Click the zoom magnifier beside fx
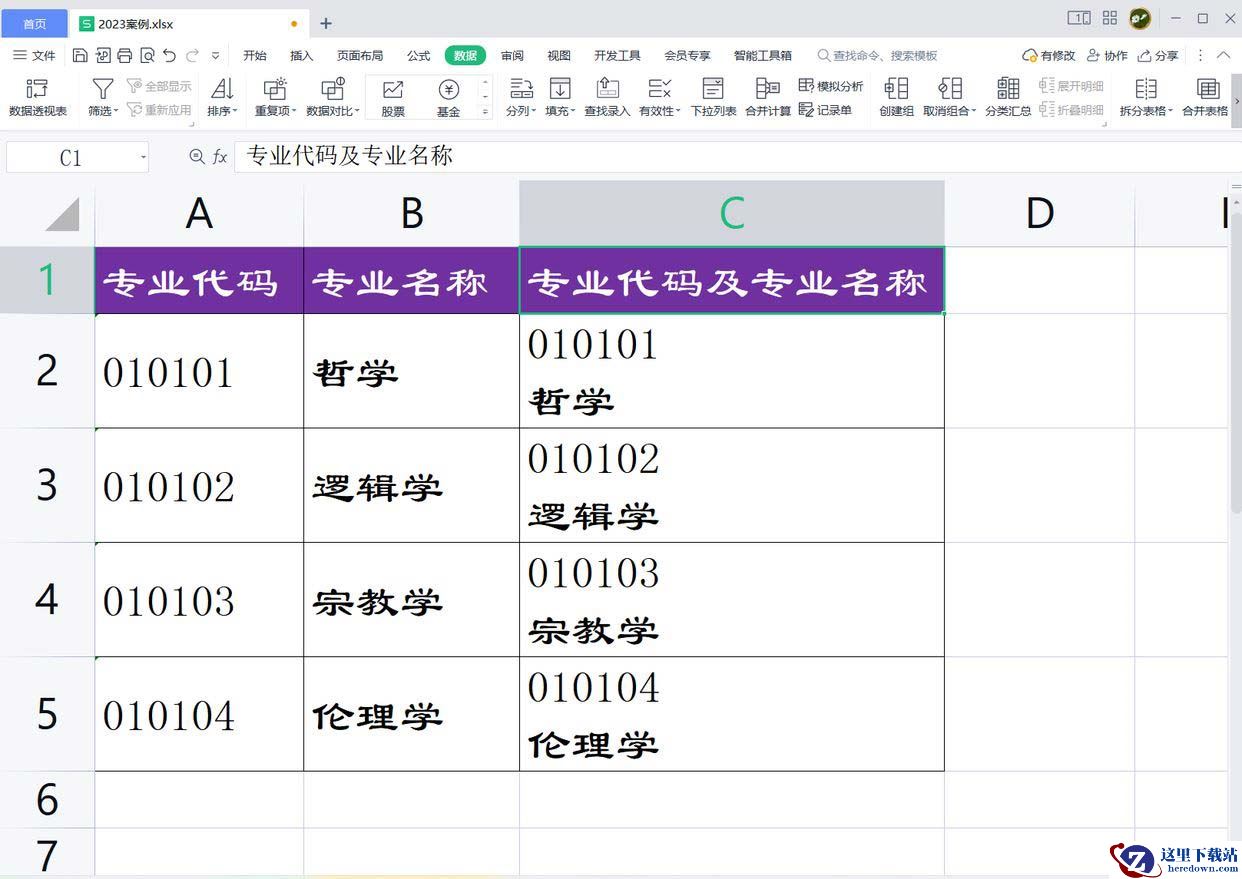 [197, 157]
